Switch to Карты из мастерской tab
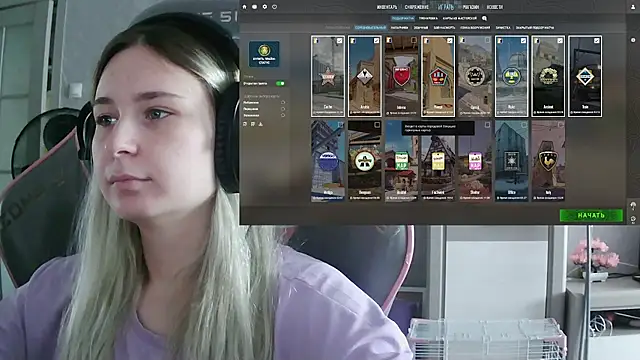640x360 pixels. point(460,18)
